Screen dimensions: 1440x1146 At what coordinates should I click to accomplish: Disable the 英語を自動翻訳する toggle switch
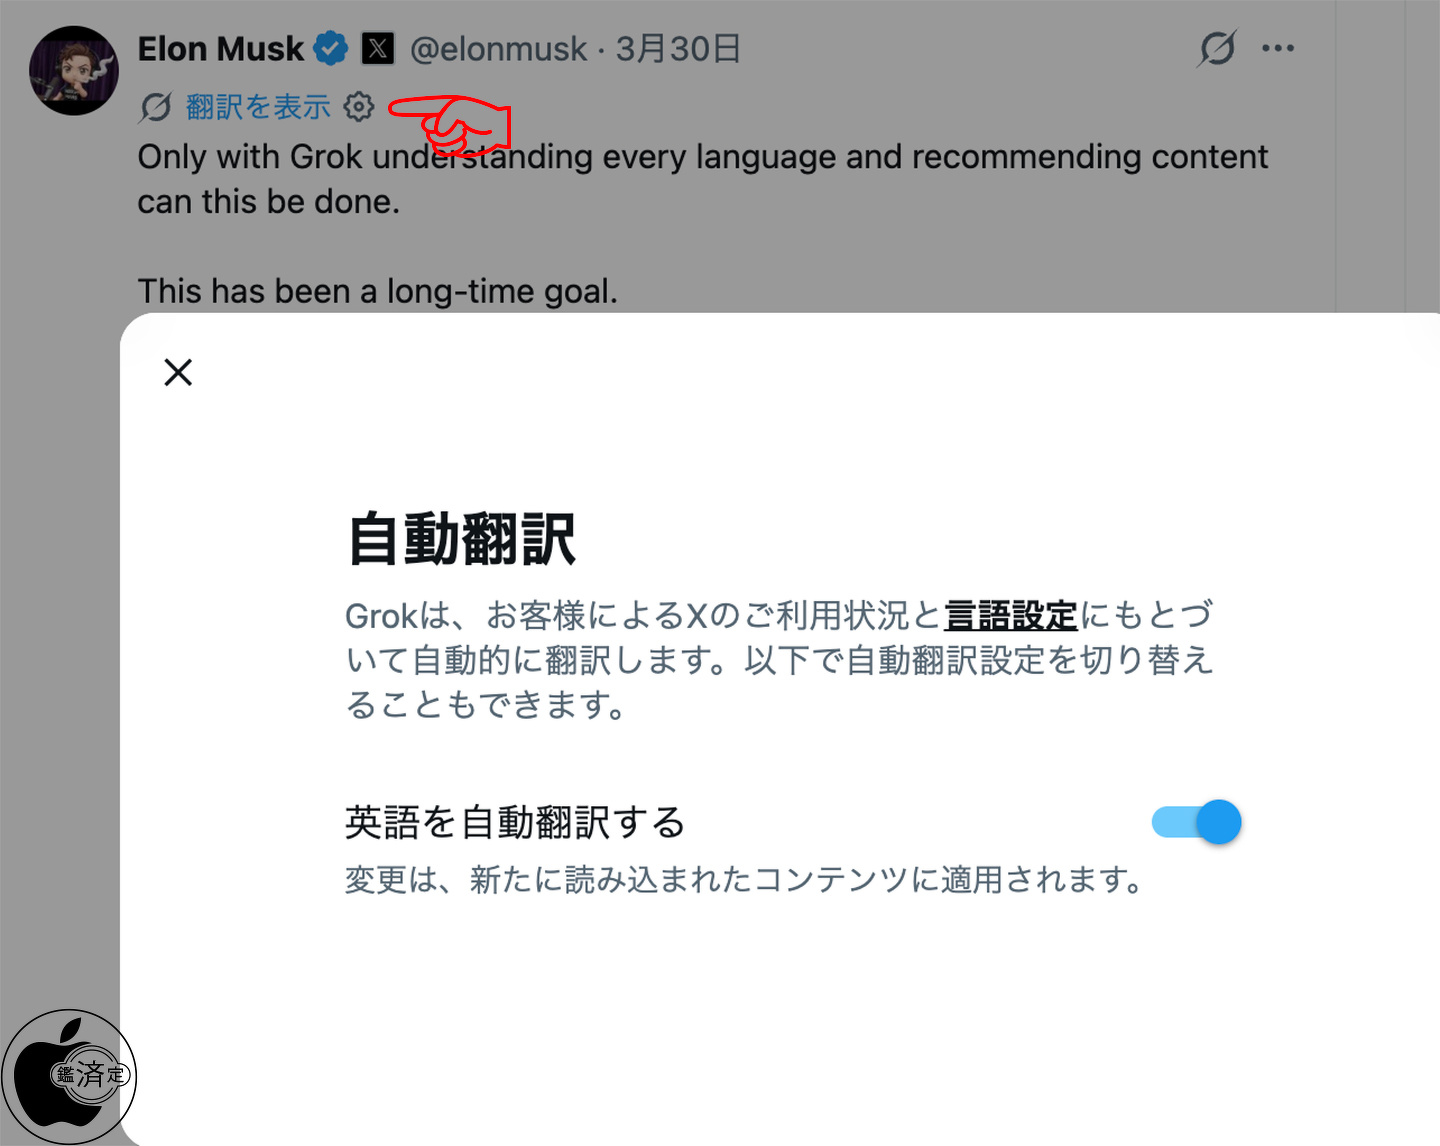(1196, 822)
